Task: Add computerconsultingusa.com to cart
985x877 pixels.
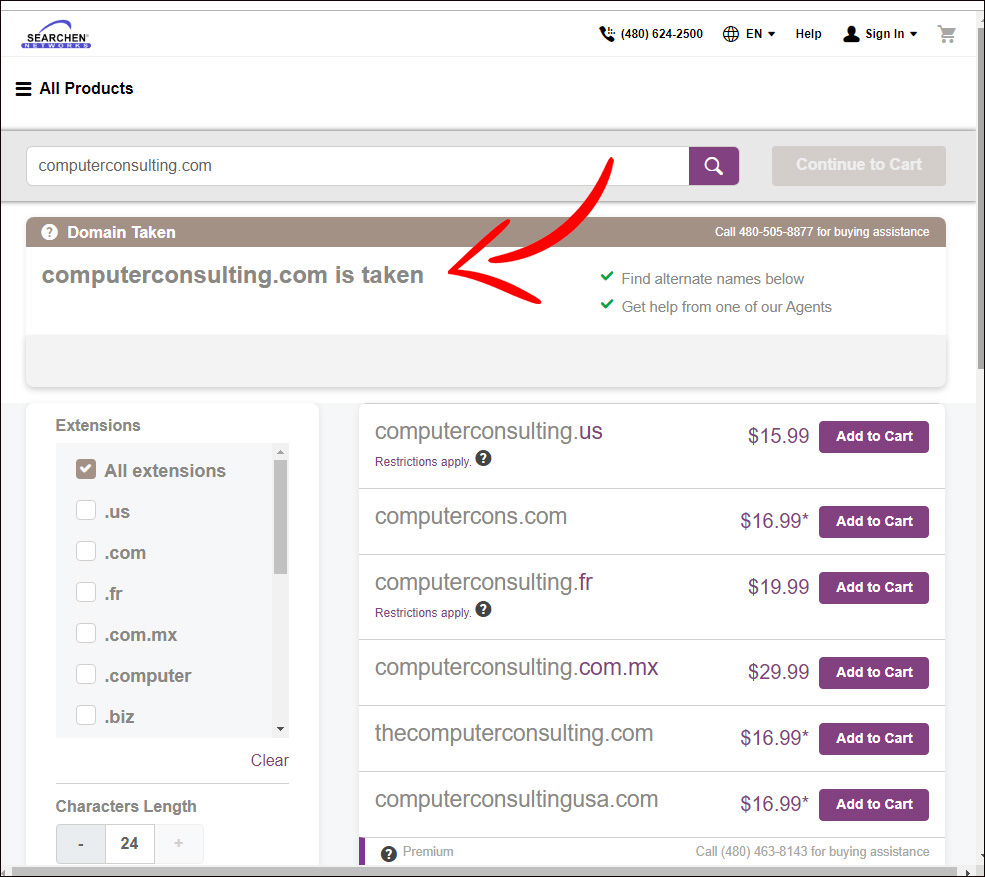Action: point(874,804)
